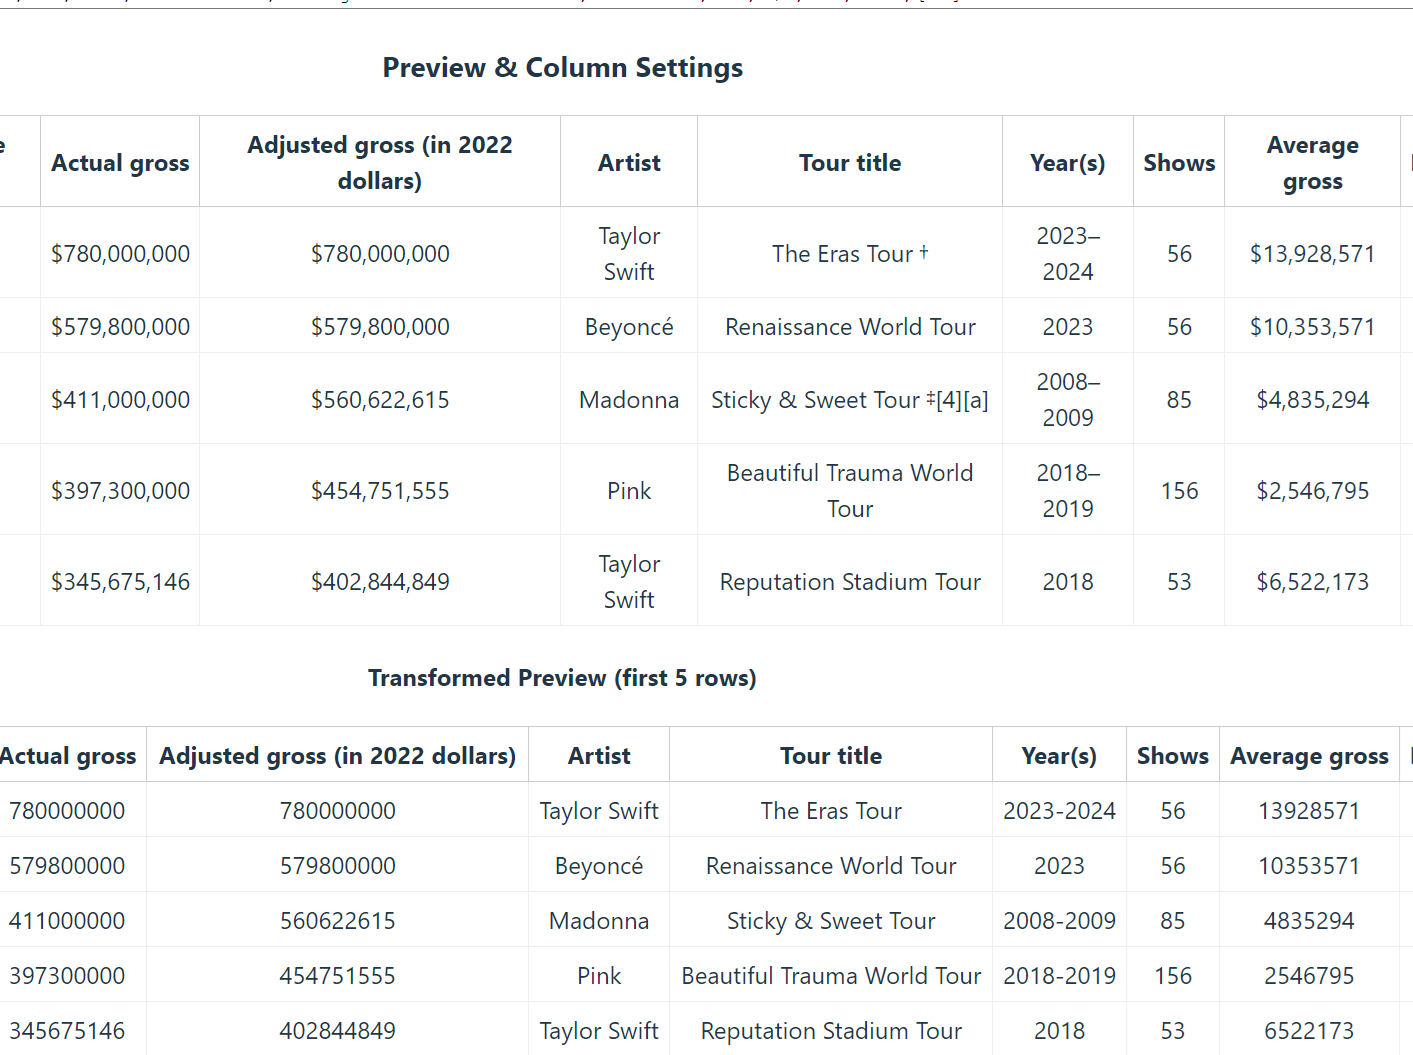Click '$780,000,000' in upper table's Actual gross column

pos(120,254)
